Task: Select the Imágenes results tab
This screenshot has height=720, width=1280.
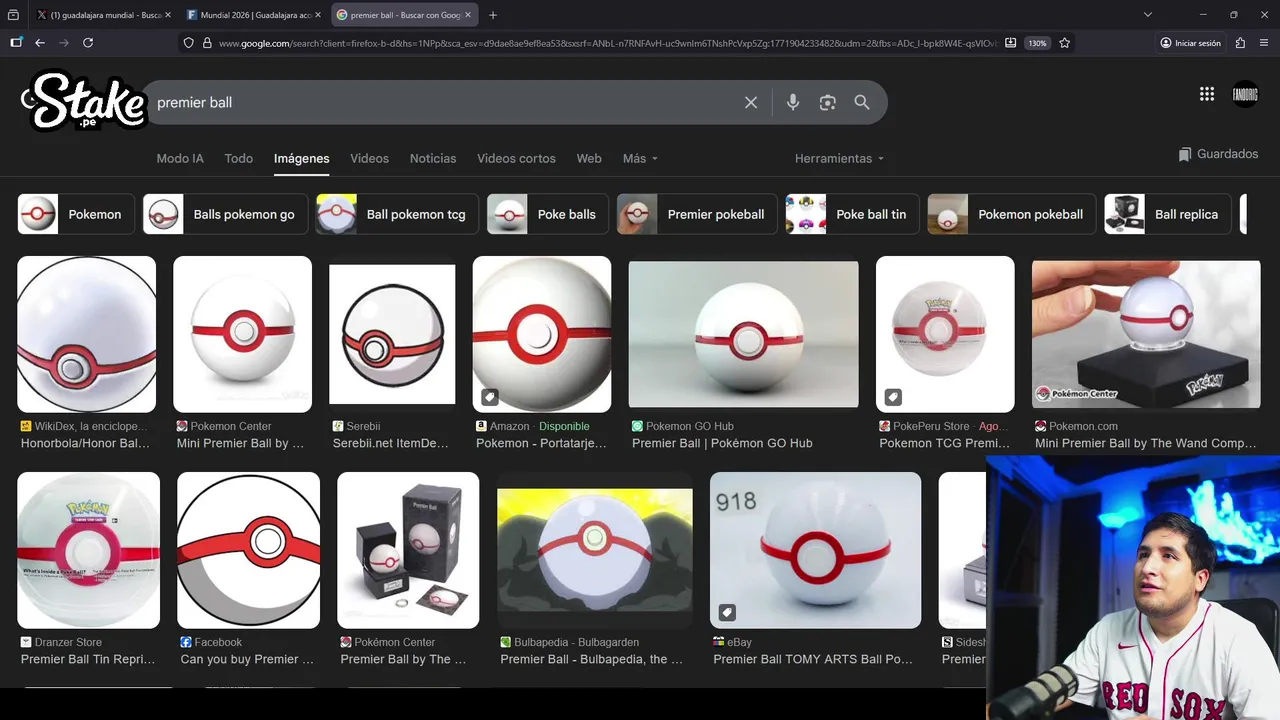Action: (302, 158)
